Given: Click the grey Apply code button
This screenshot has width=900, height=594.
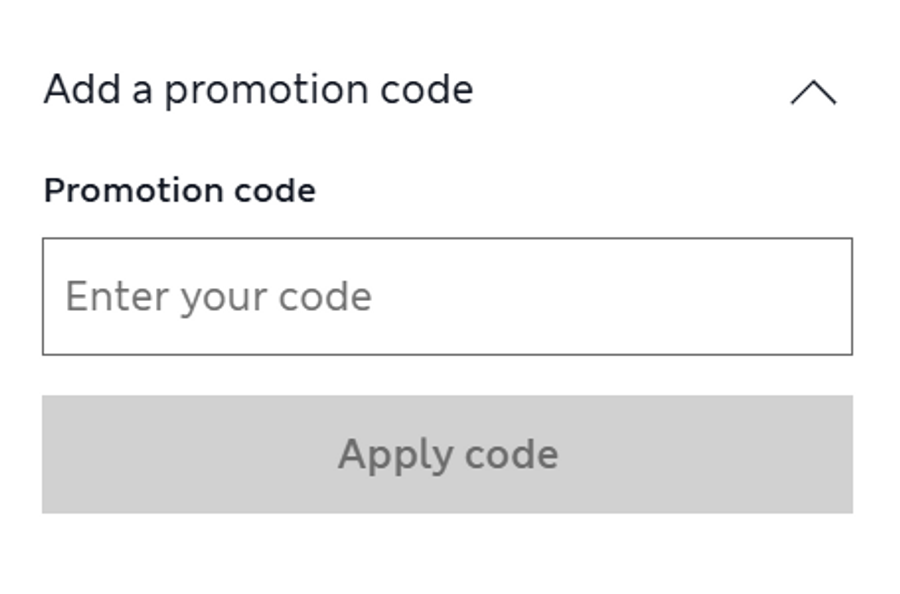Looking at the screenshot, I should (x=447, y=454).
